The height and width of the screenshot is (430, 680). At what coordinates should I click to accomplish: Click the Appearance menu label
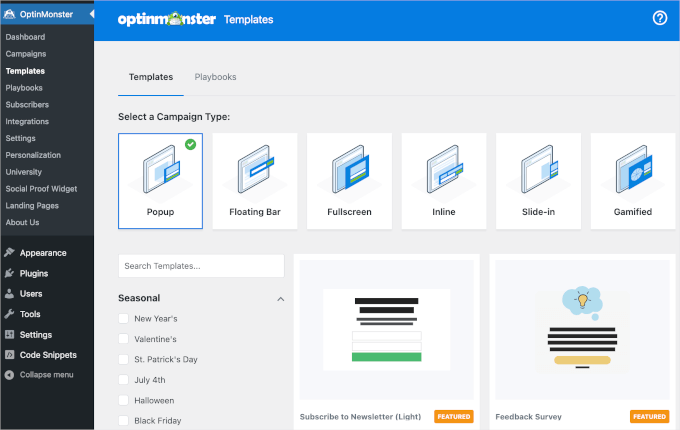[43, 253]
